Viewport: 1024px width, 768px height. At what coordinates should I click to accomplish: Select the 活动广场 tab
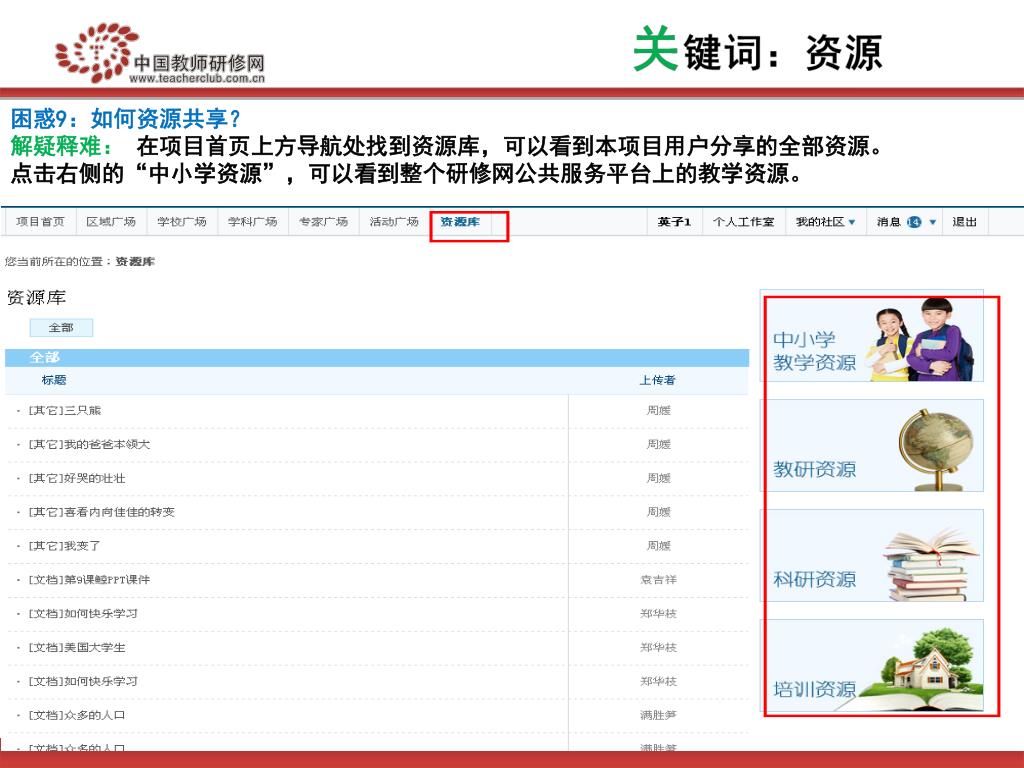[x=394, y=222]
